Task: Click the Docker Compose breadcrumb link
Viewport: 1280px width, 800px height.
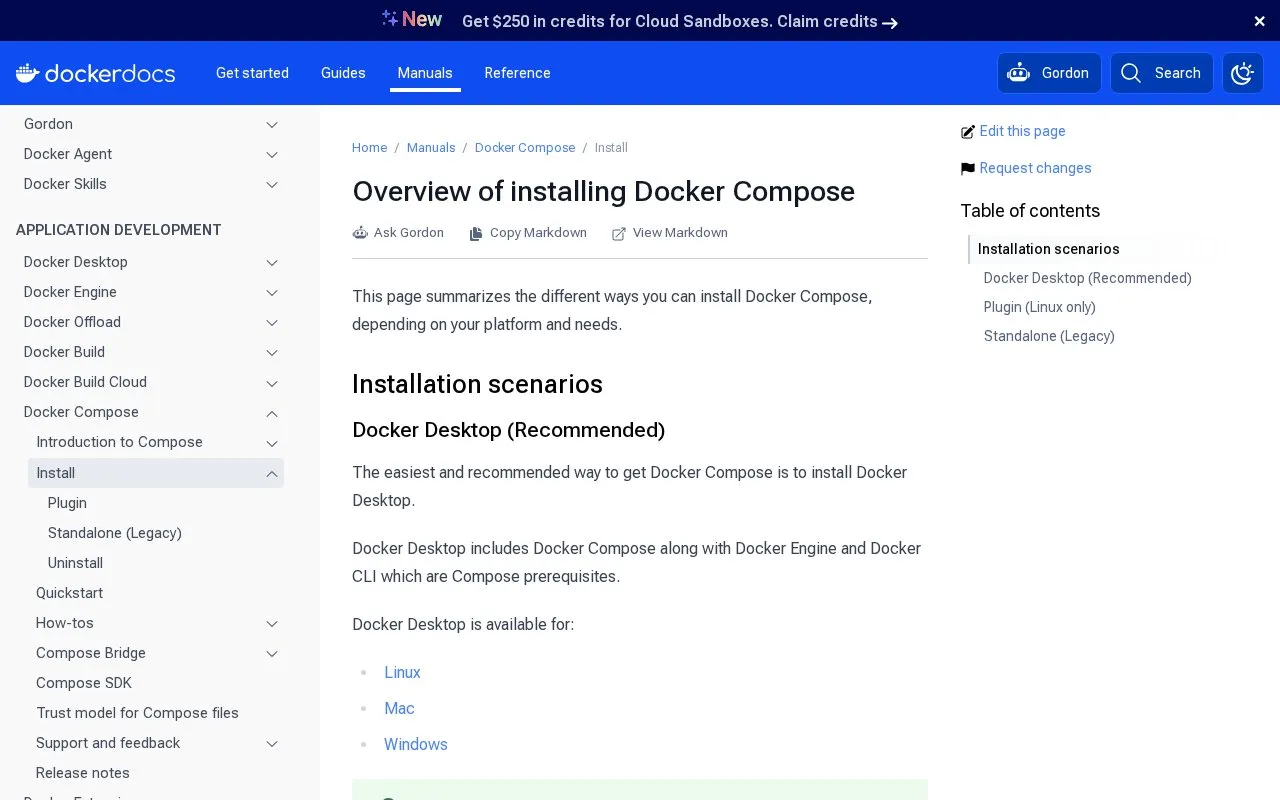Action: tap(525, 148)
